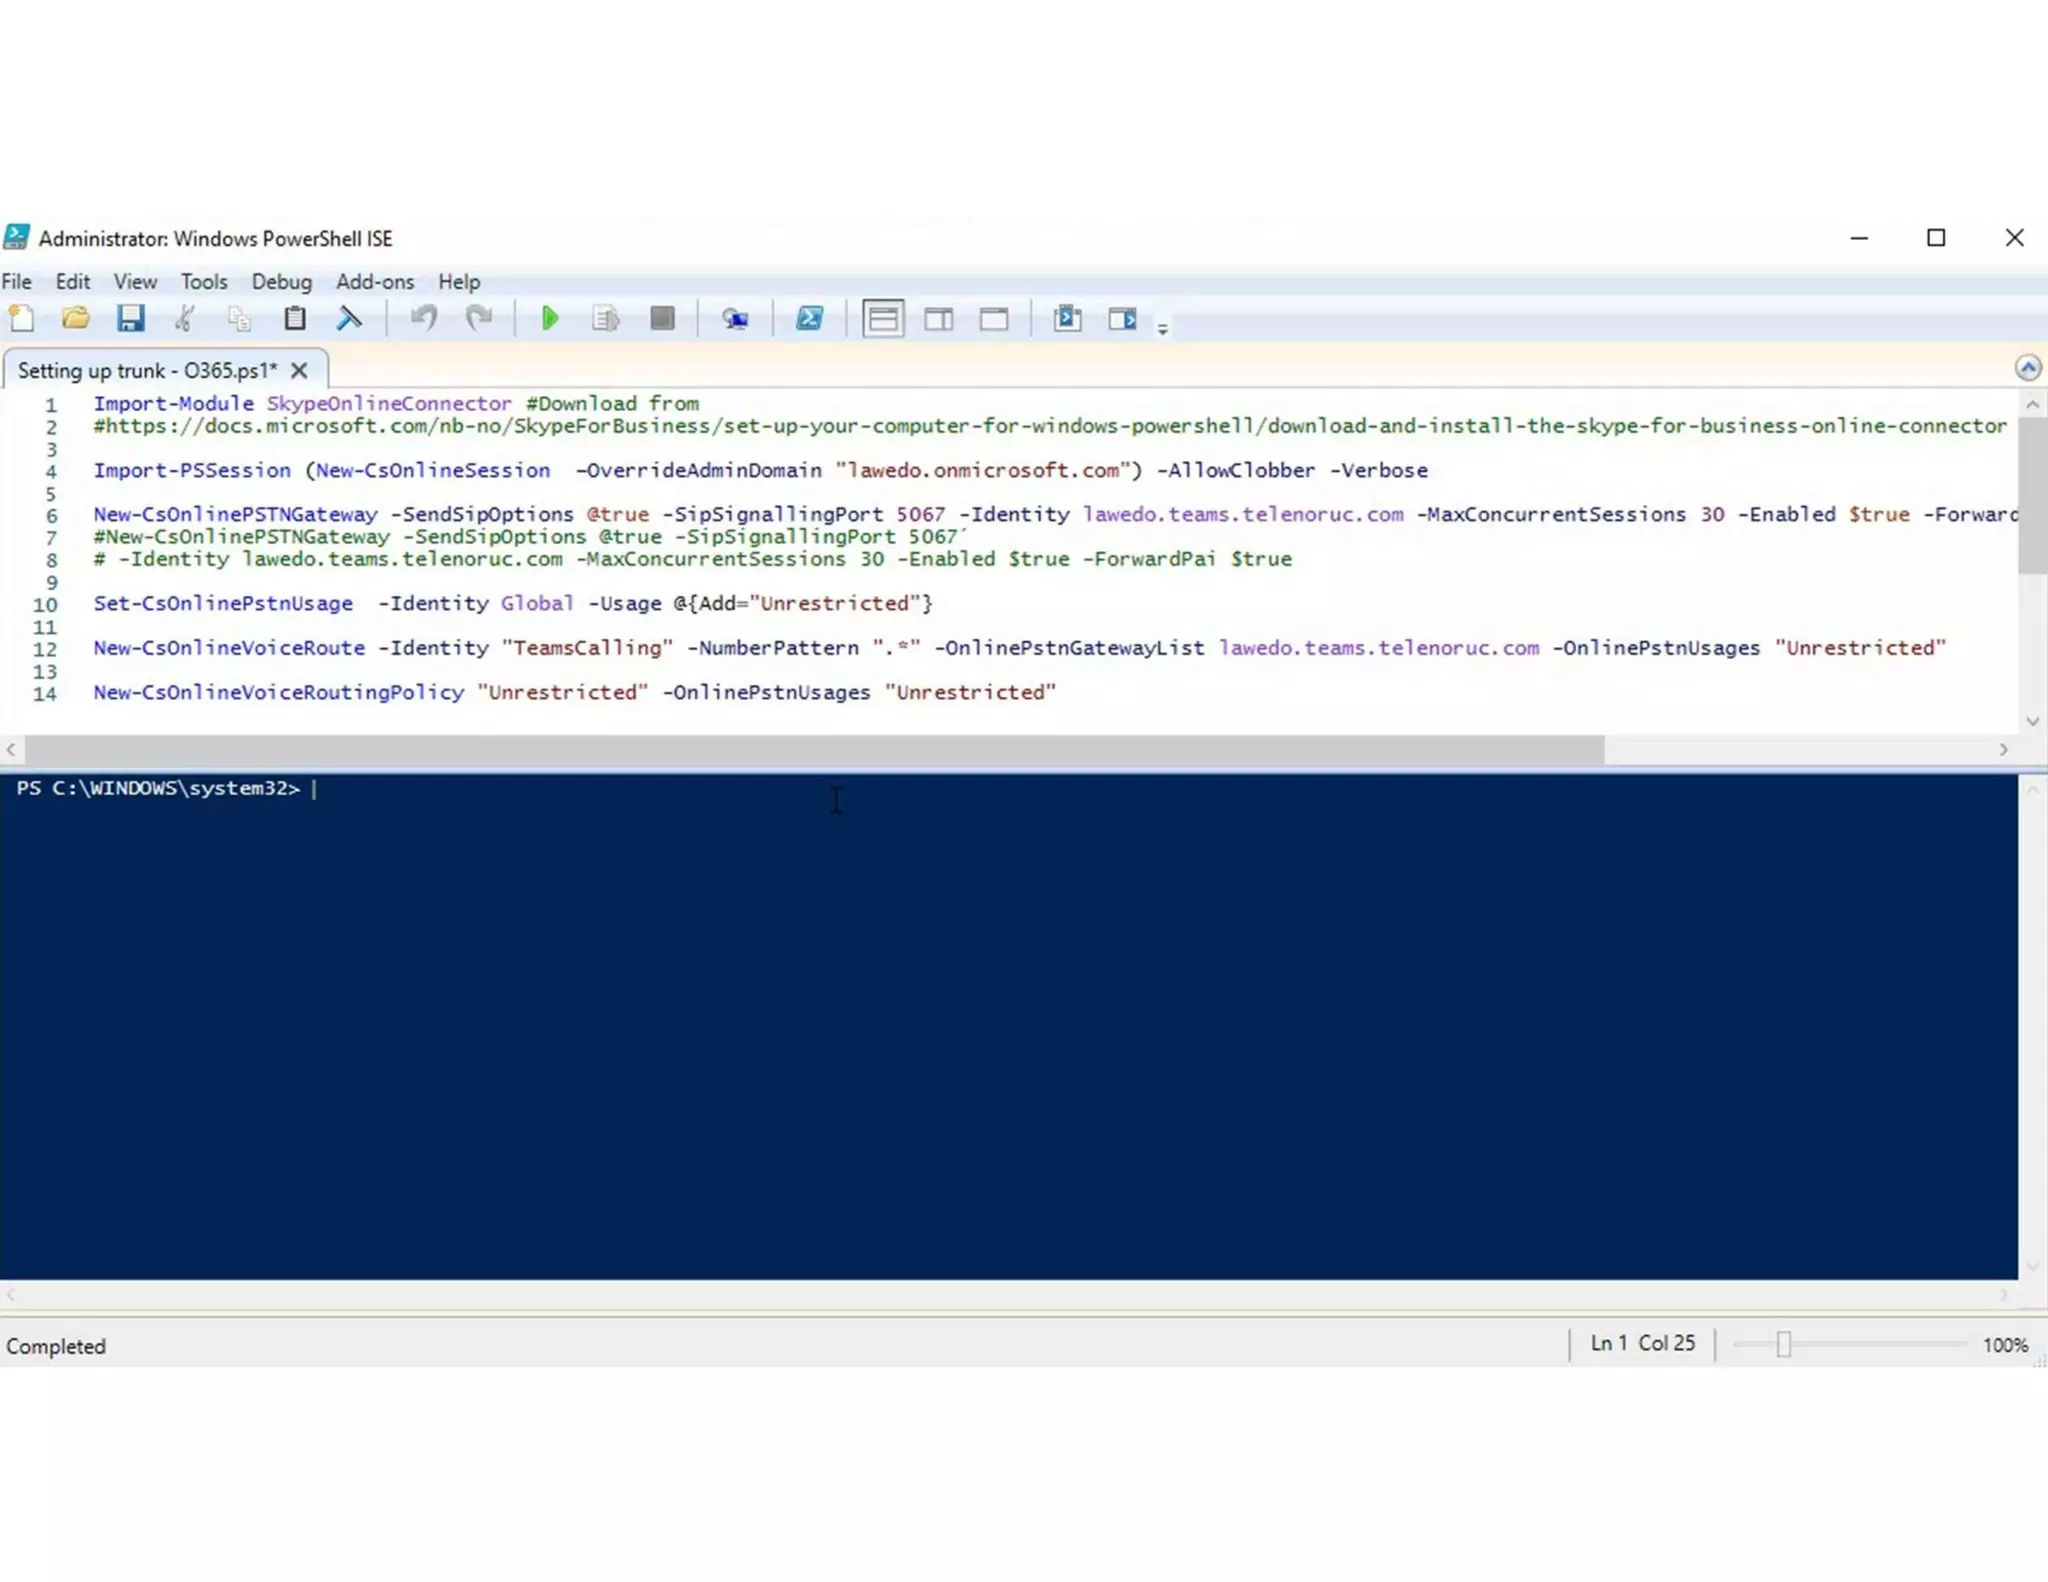Show Command Window toolbar icon
This screenshot has width=2048, height=1582.
[1067, 319]
